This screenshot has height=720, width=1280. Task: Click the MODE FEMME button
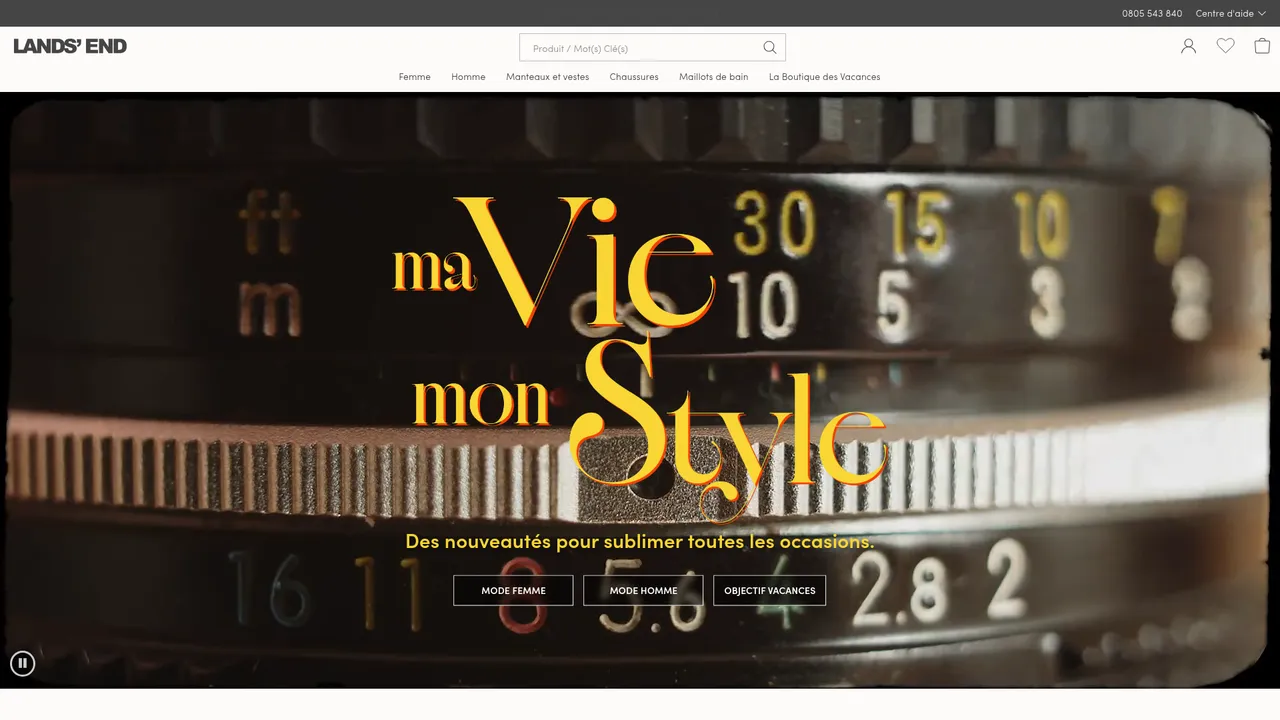[x=513, y=590]
